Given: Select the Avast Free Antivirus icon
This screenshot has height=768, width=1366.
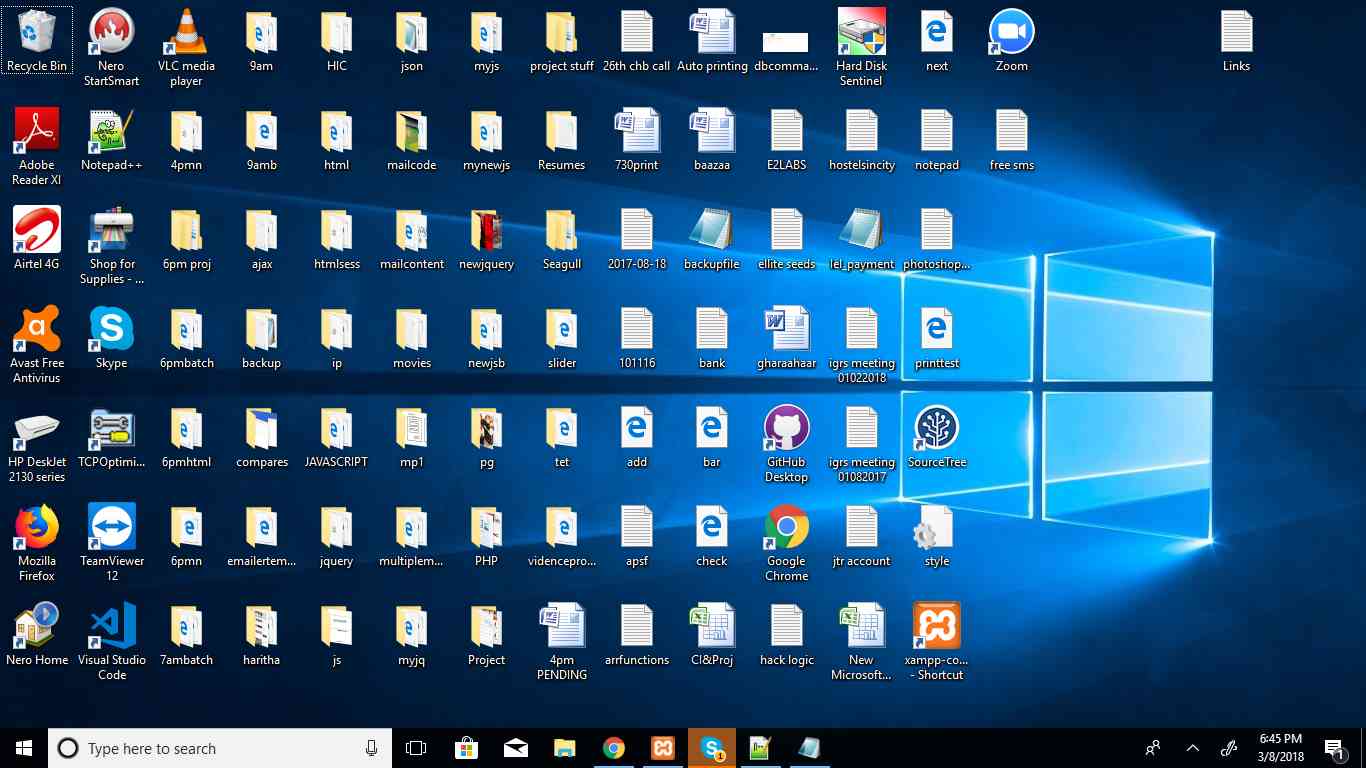Looking at the screenshot, I should coord(37,330).
